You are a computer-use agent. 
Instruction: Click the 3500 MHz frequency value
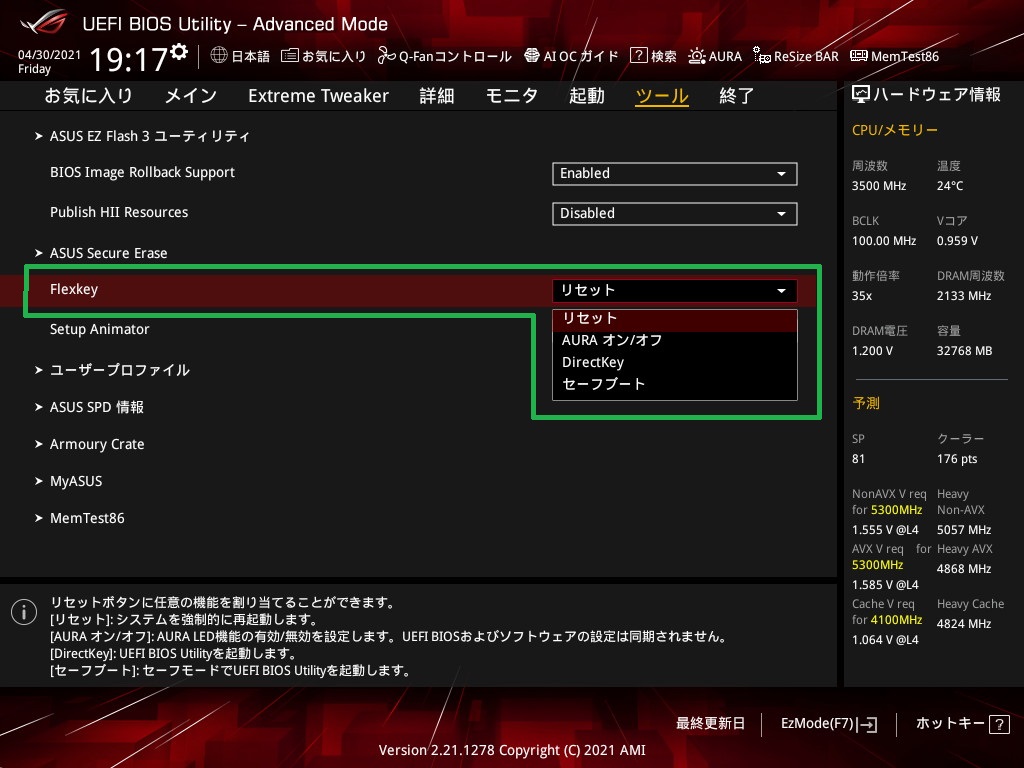(x=879, y=186)
